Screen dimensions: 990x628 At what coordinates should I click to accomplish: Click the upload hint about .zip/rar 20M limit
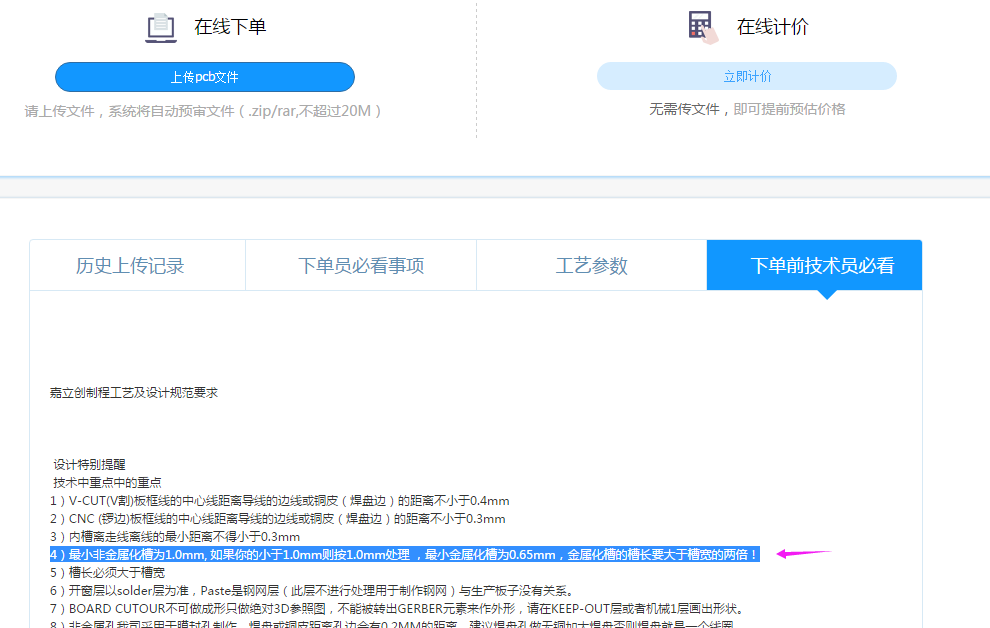click(x=204, y=111)
